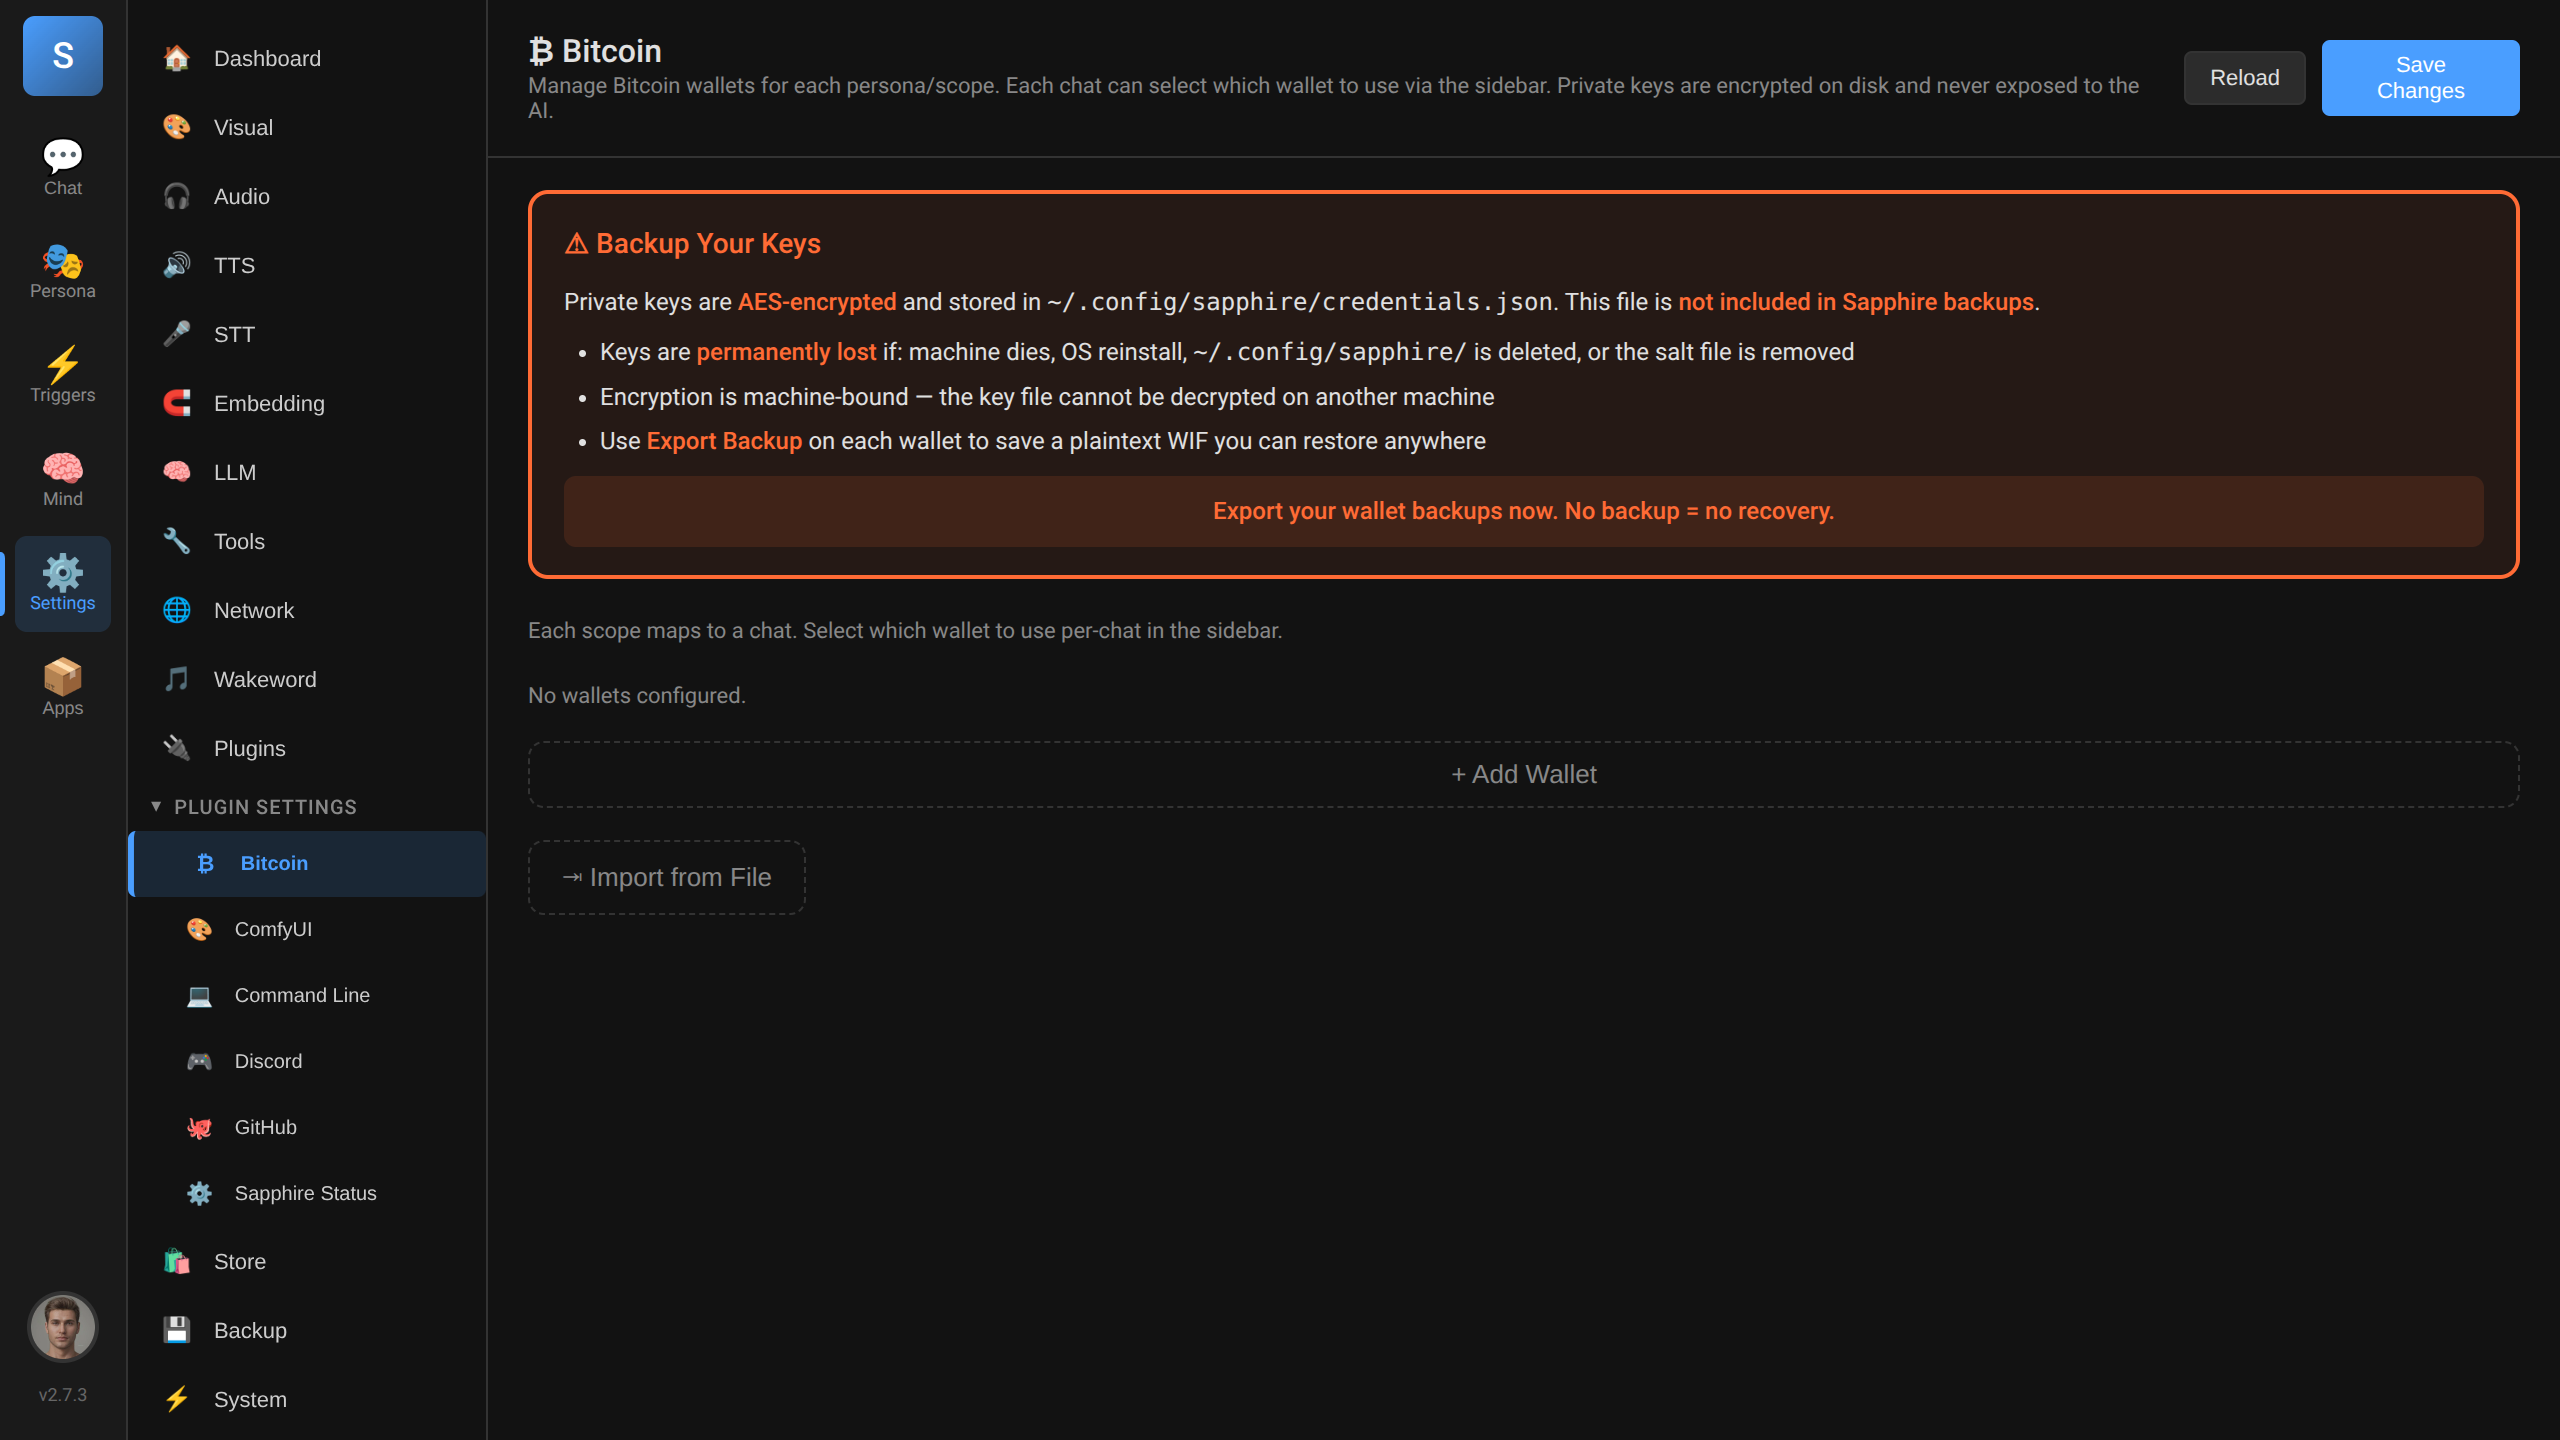The width and height of the screenshot is (2560, 1440).
Task: Click the Command Line laptop icon
Action: (200, 995)
